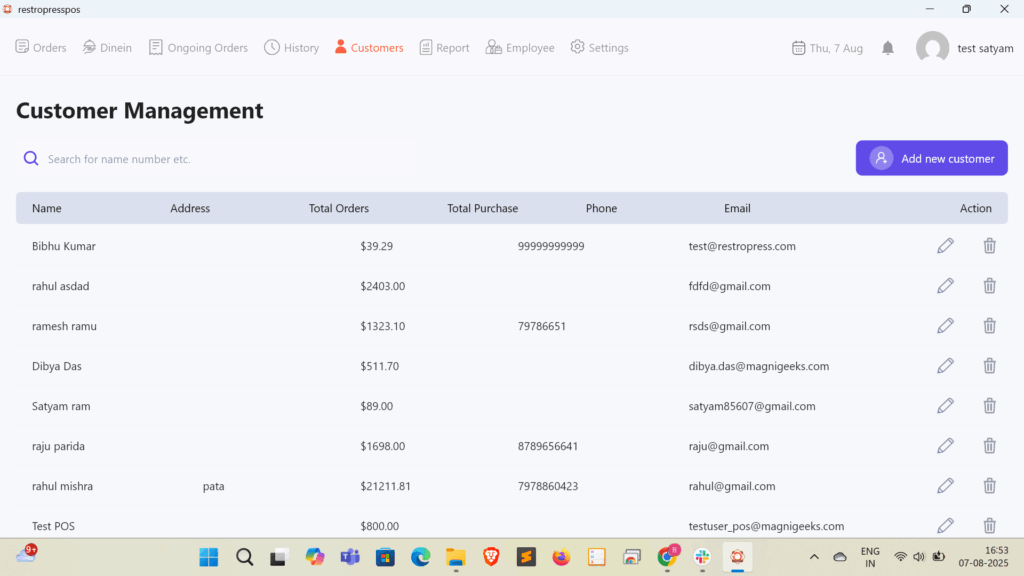Open the Orders tab
1024x576 pixels.
click(41, 48)
